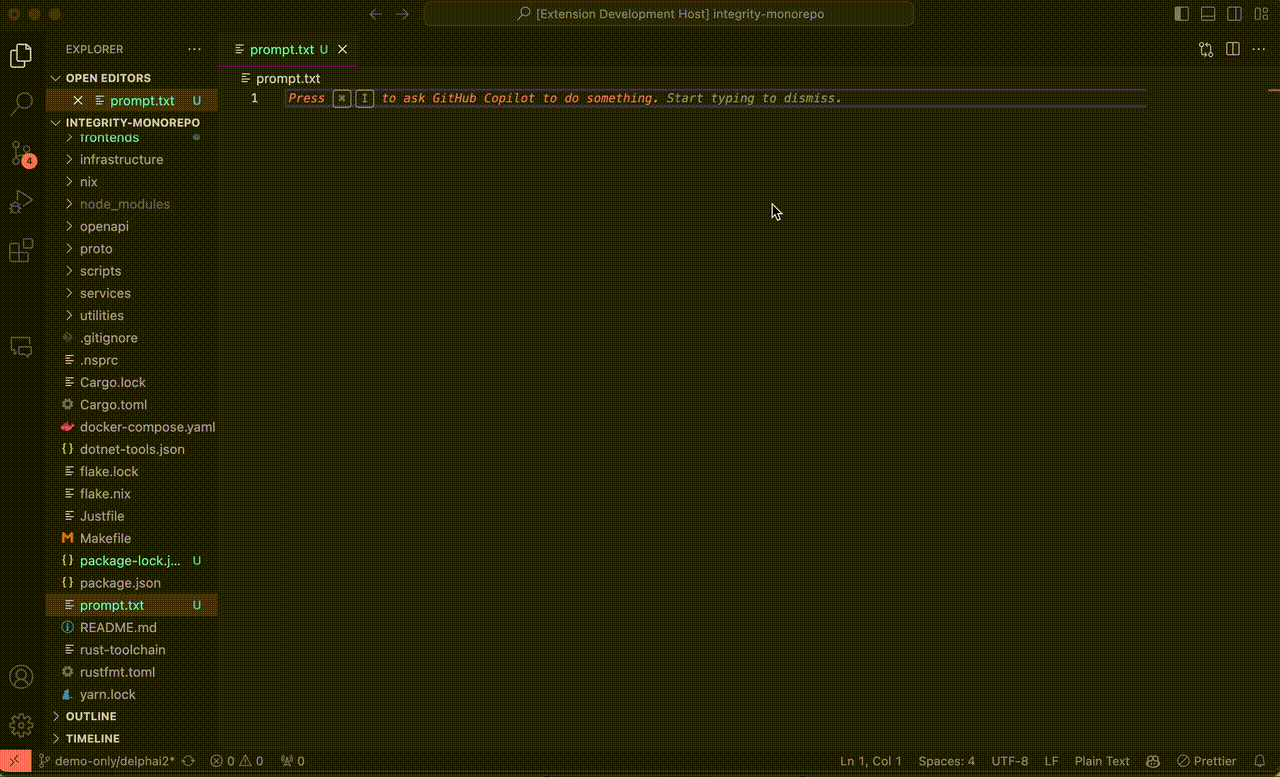Open README.md in the file tree
Screen dimensions: 1280x777
pos(131,627)
